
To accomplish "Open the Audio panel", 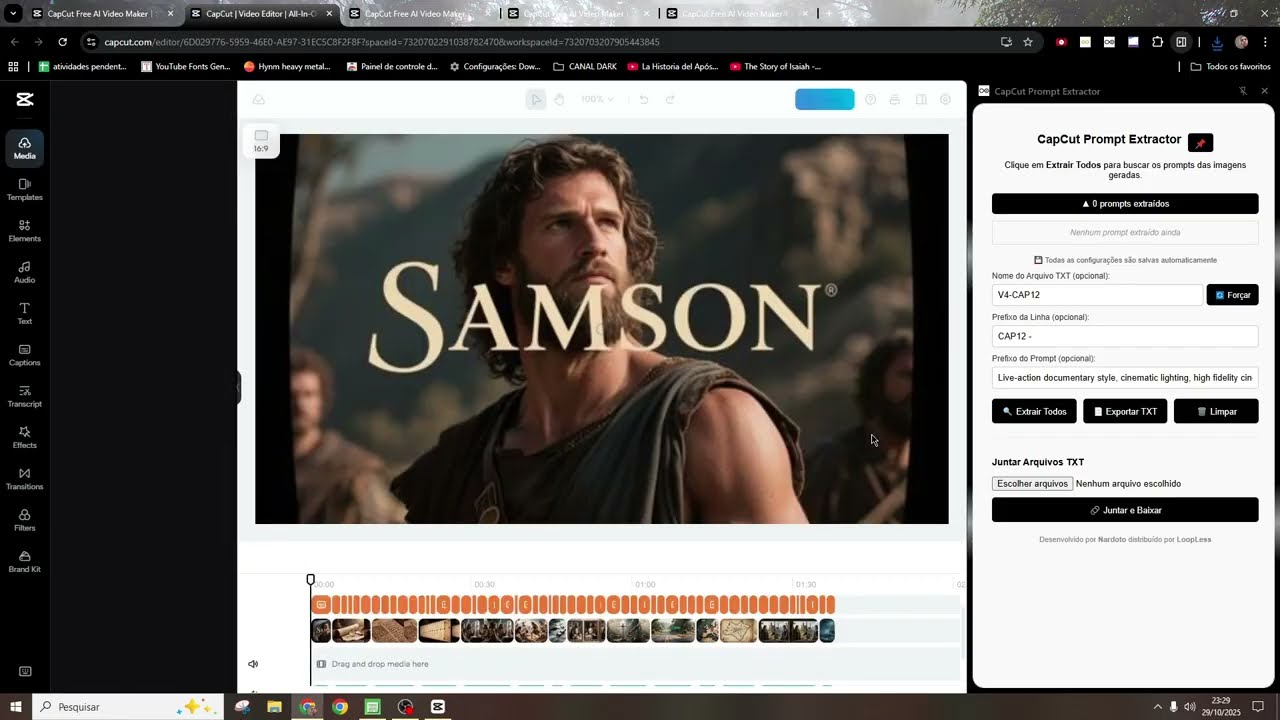I will coord(25,272).
